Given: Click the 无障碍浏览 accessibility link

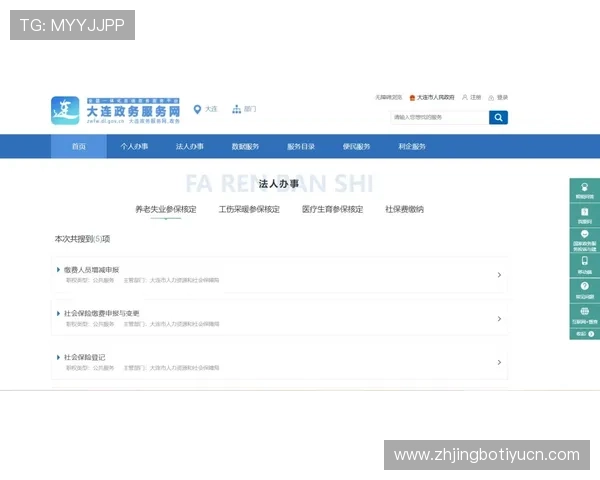Looking at the screenshot, I should point(388,98).
